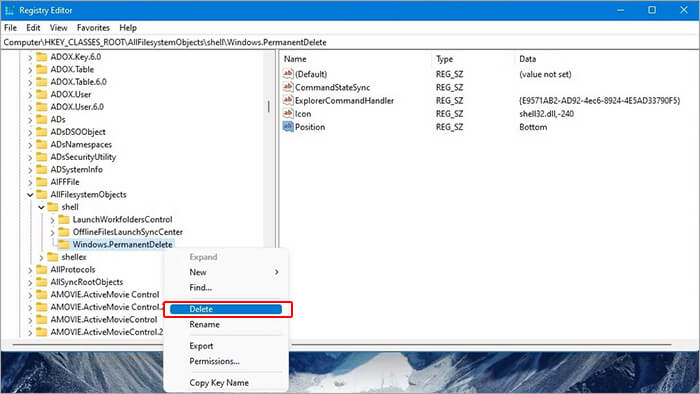This screenshot has height=394, width=700.
Task: Expand the ADOX.Table.6.0 key
Action: (x=30, y=83)
